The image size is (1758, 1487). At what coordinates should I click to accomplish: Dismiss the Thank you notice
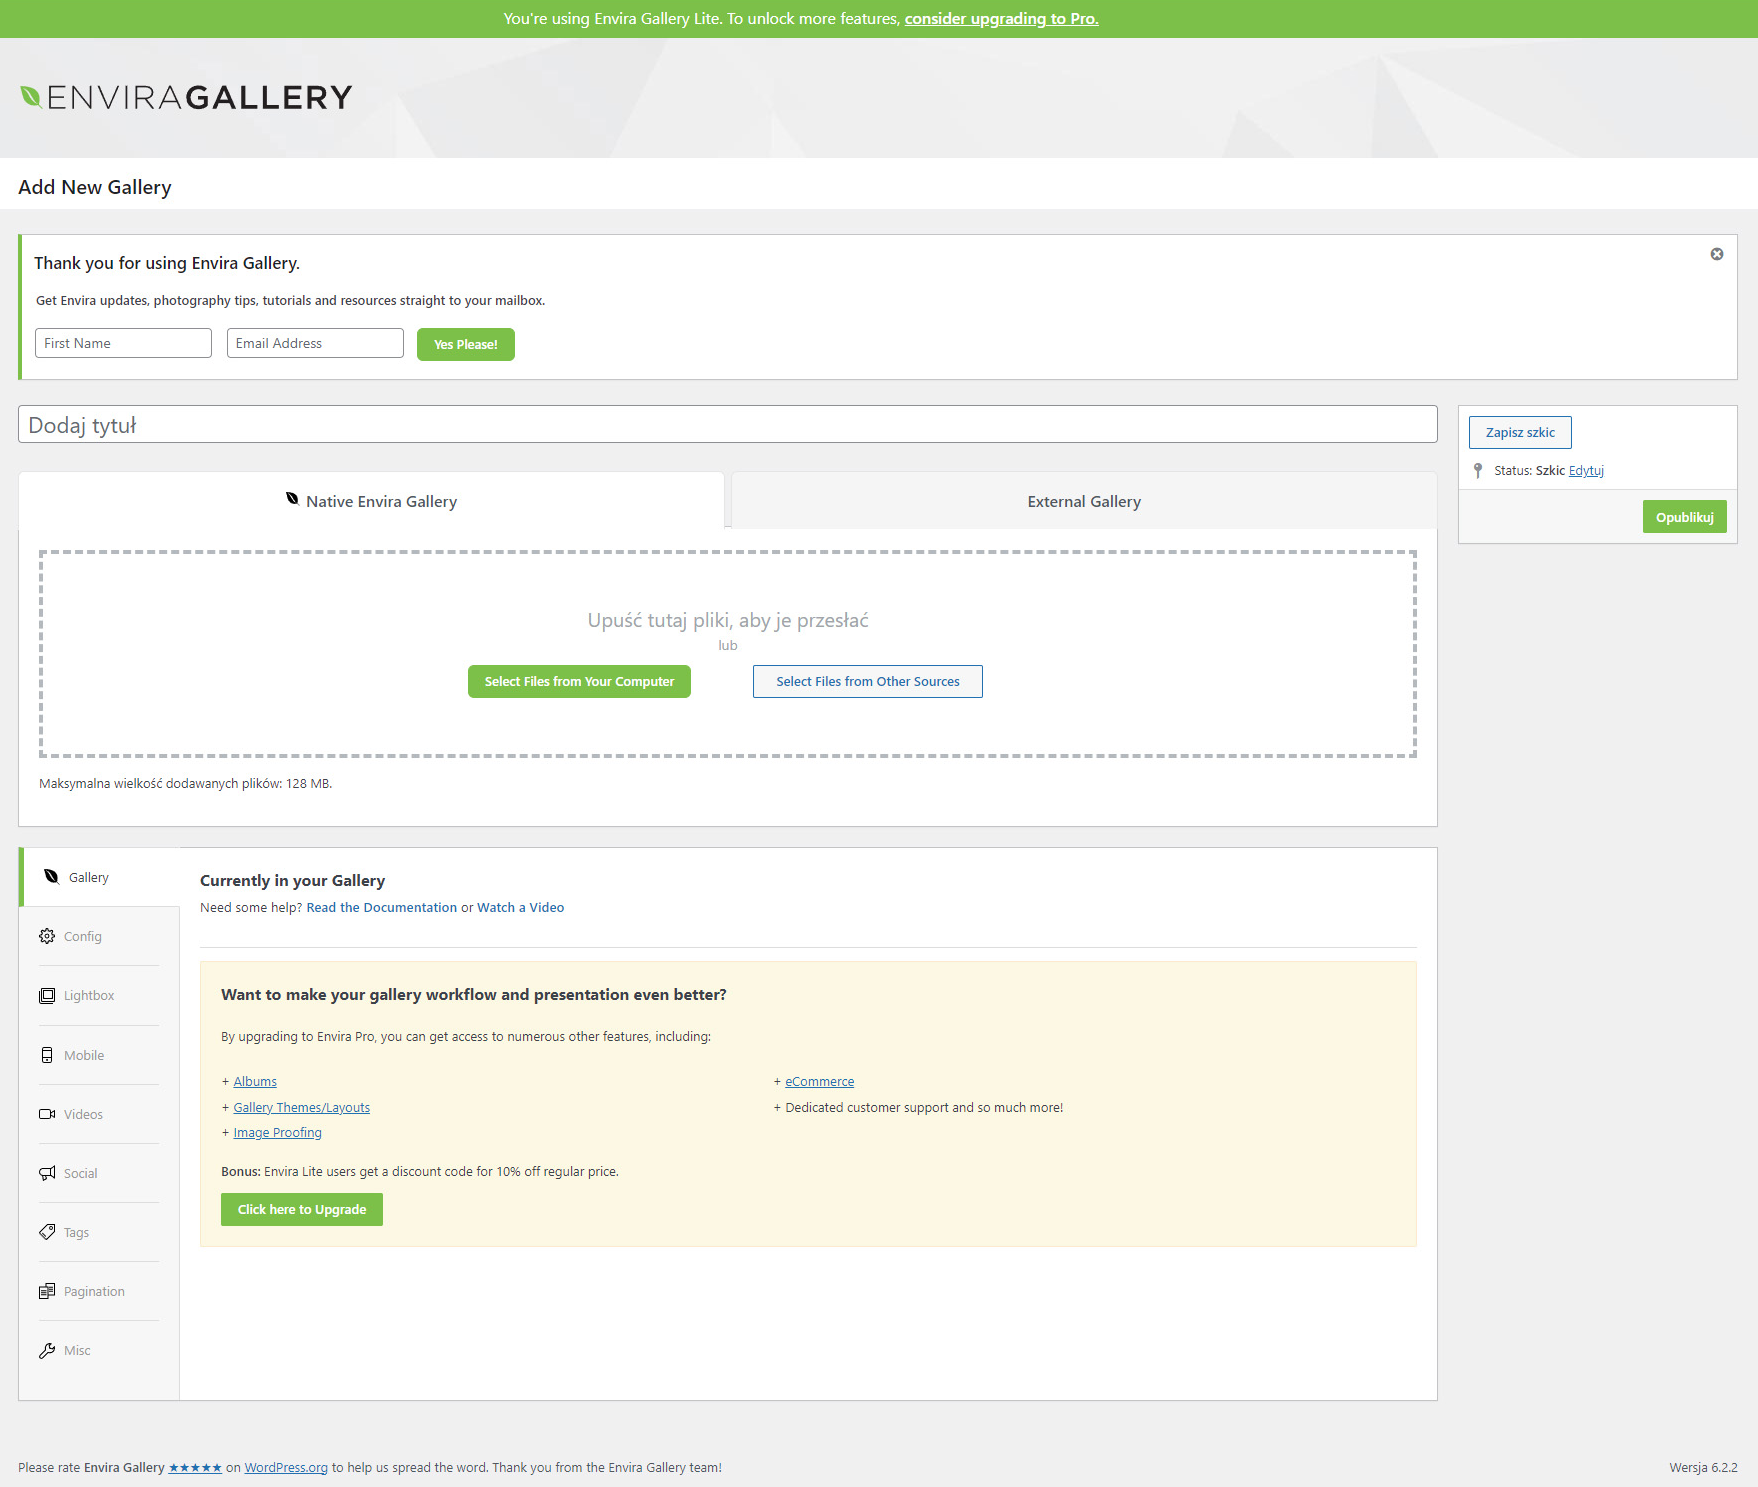[1716, 254]
